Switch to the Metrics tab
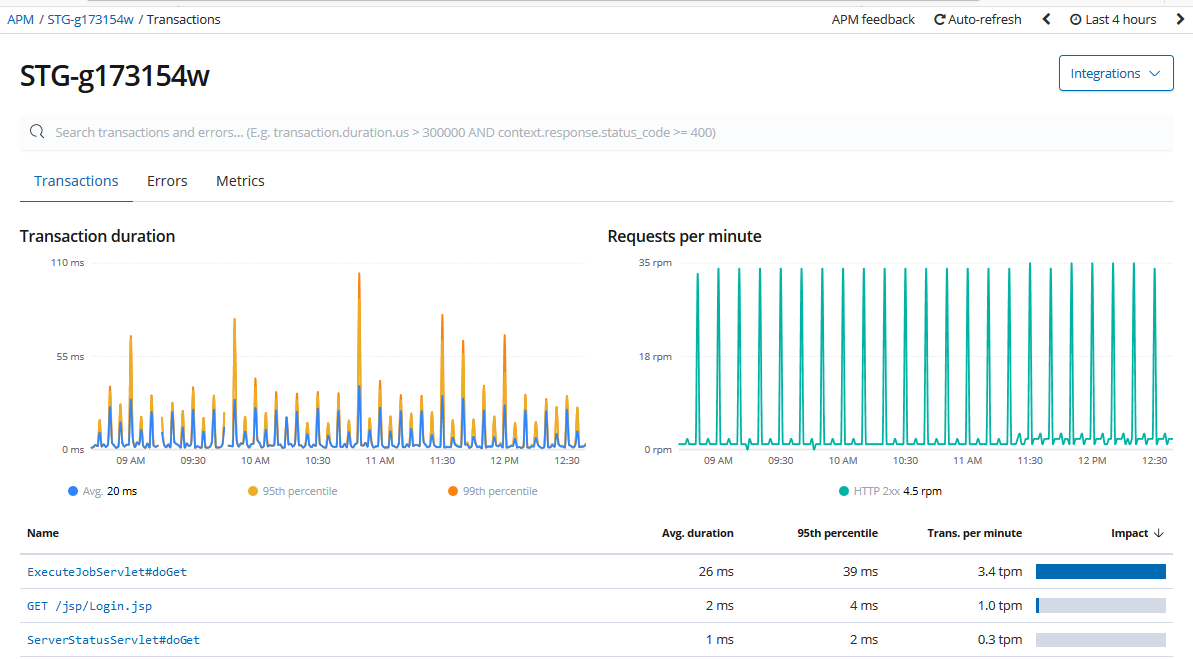This screenshot has height=659, width=1193. coord(240,181)
